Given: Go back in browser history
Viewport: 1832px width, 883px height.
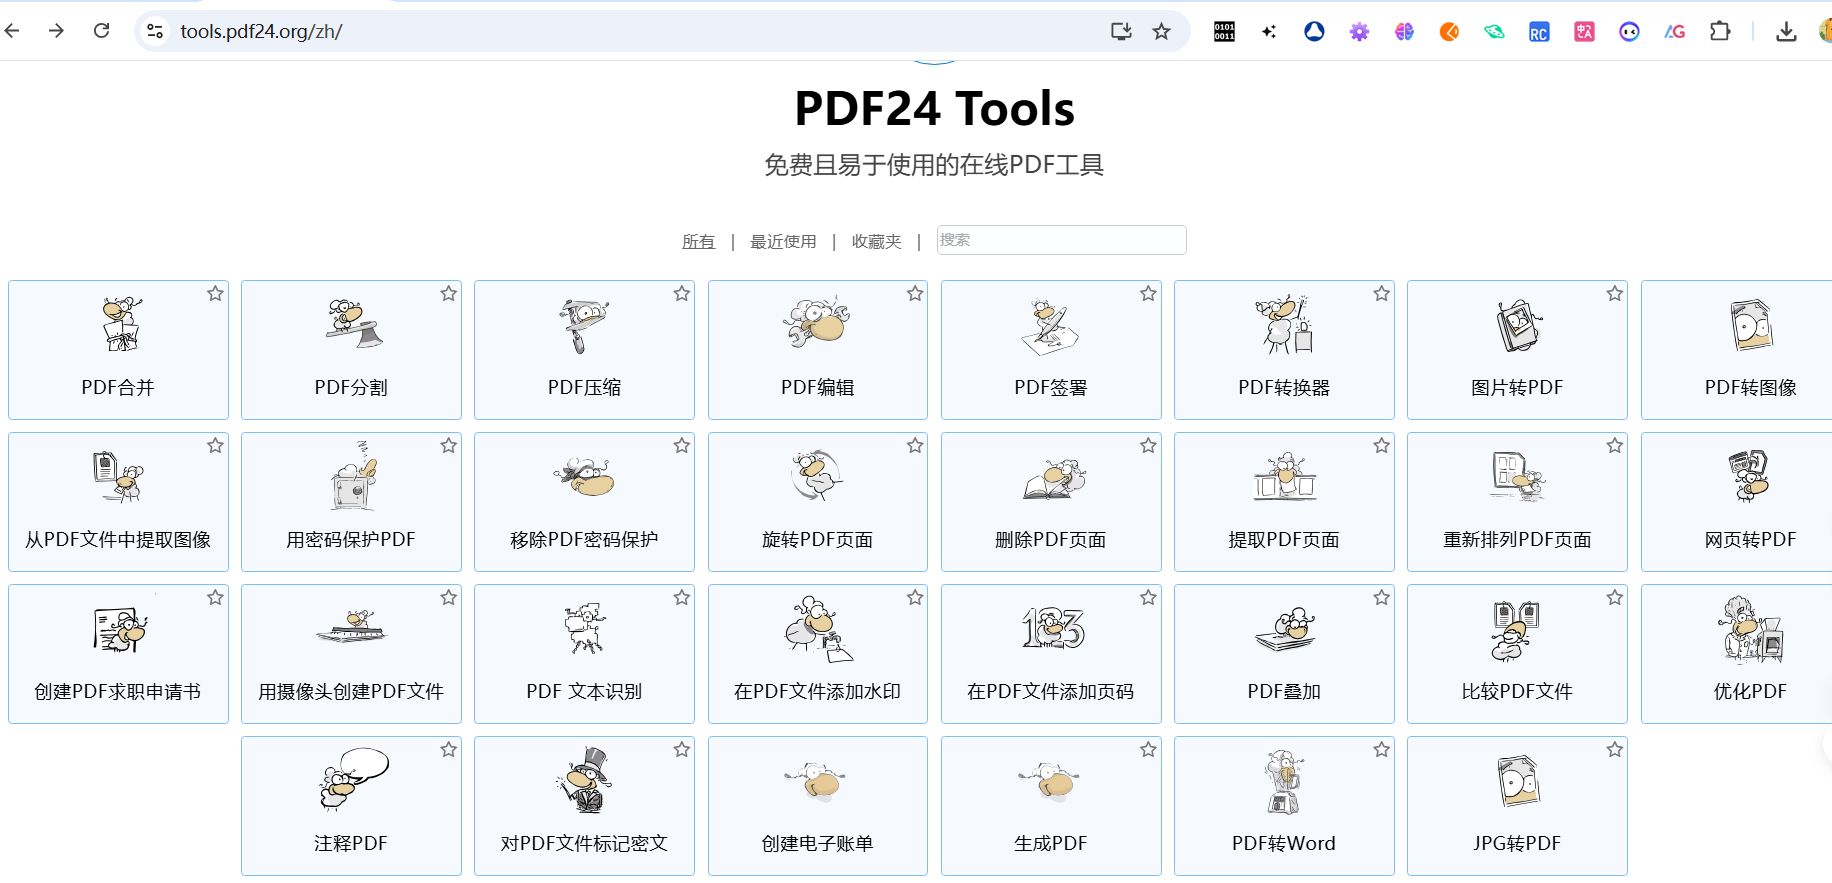Looking at the screenshot, I should pos(13,31).
